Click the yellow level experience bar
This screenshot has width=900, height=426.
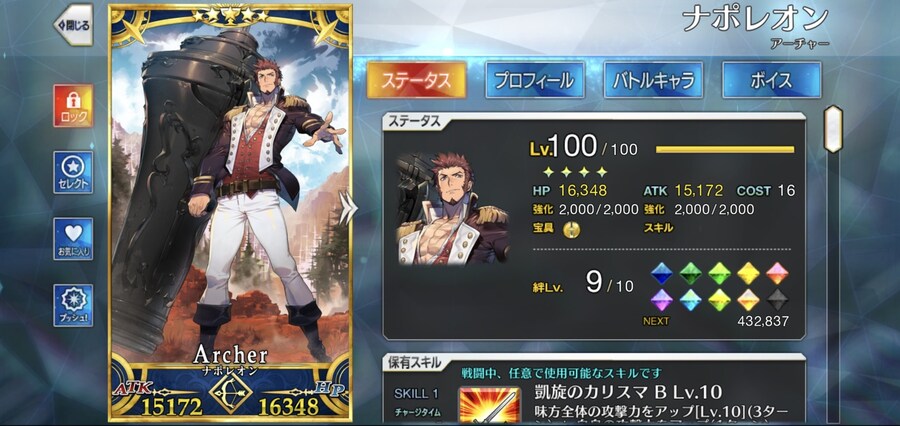pos(725,150)
